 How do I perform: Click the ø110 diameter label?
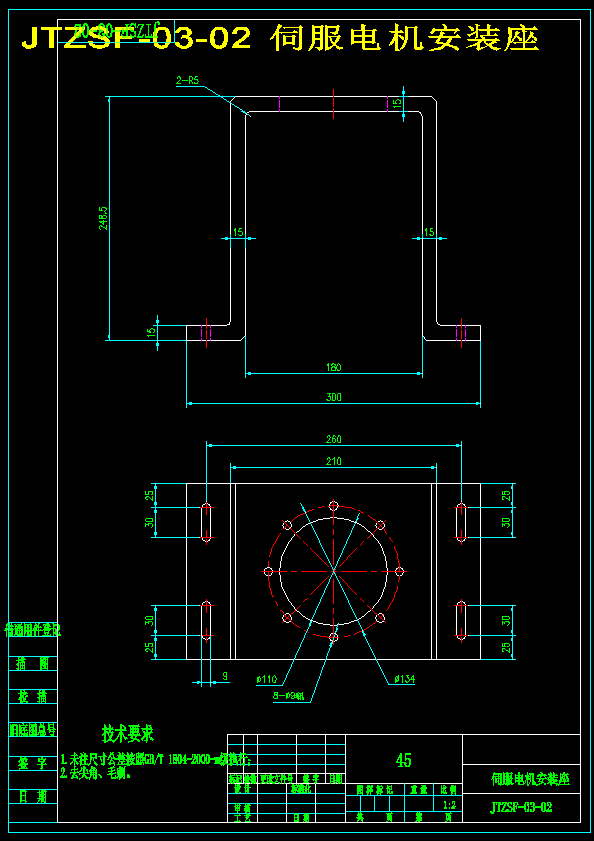(267, 680)
